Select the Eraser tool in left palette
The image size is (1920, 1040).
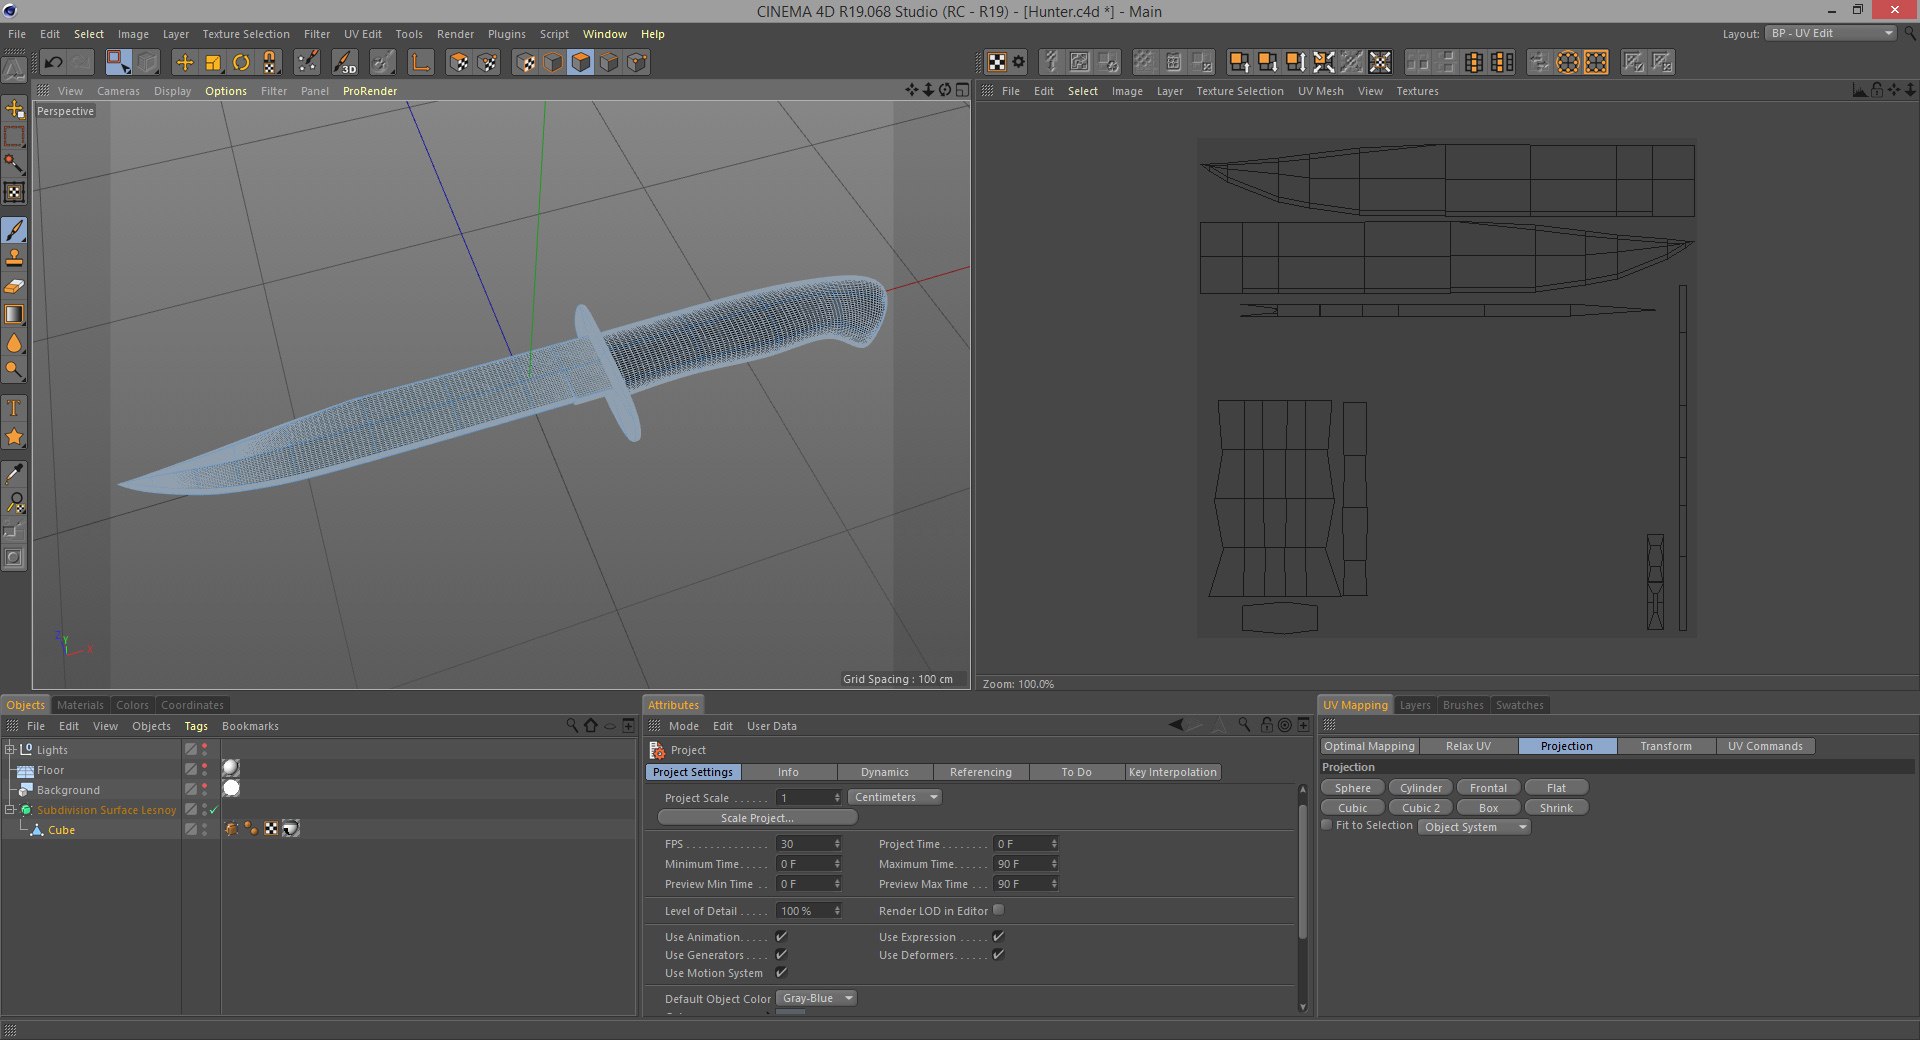pos(14,286)
